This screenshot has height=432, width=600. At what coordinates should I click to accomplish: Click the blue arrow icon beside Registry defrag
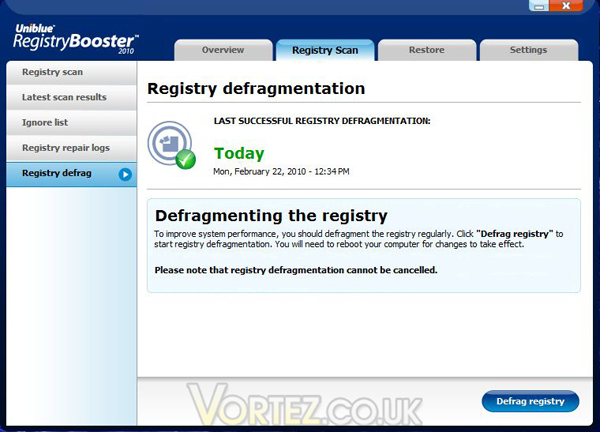pos(125,174)
